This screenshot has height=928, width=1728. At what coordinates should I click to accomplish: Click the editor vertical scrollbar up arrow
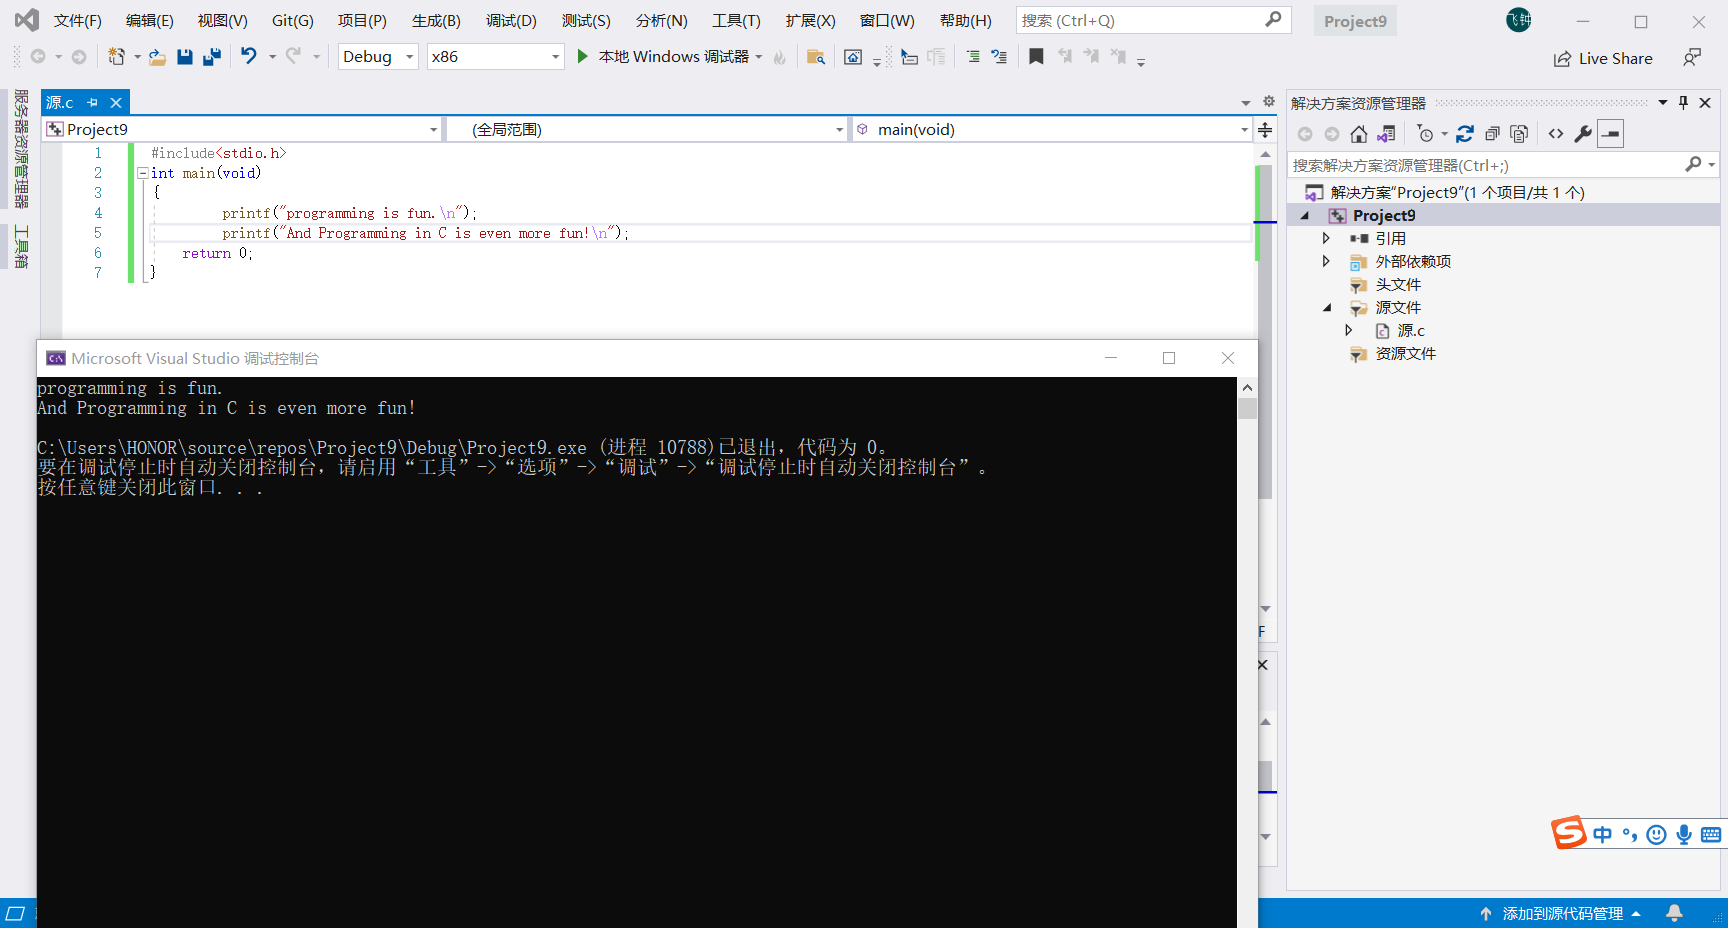[x=1265, y=154]
